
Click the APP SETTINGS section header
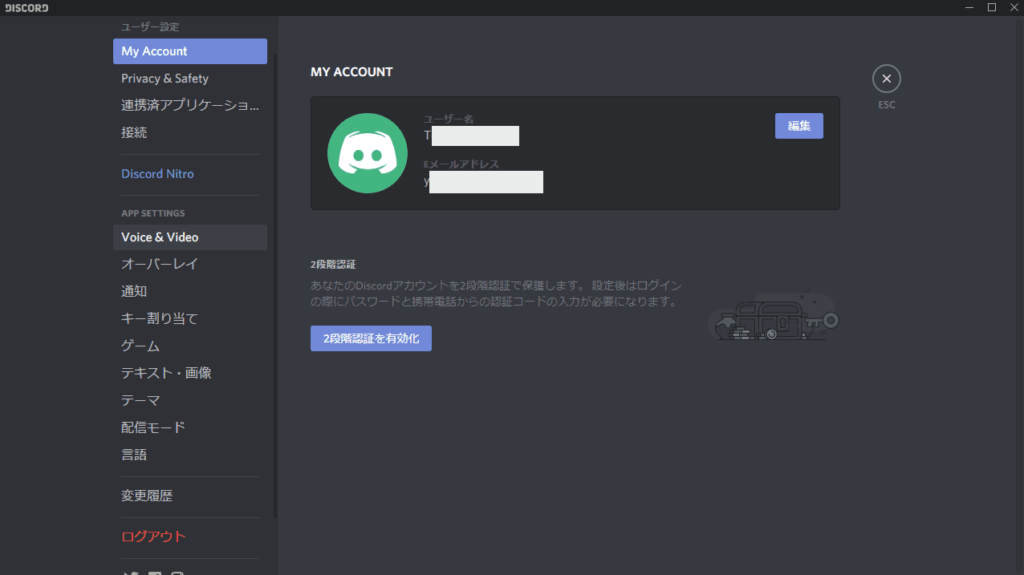pyautogui.click(x=153, y=214)
